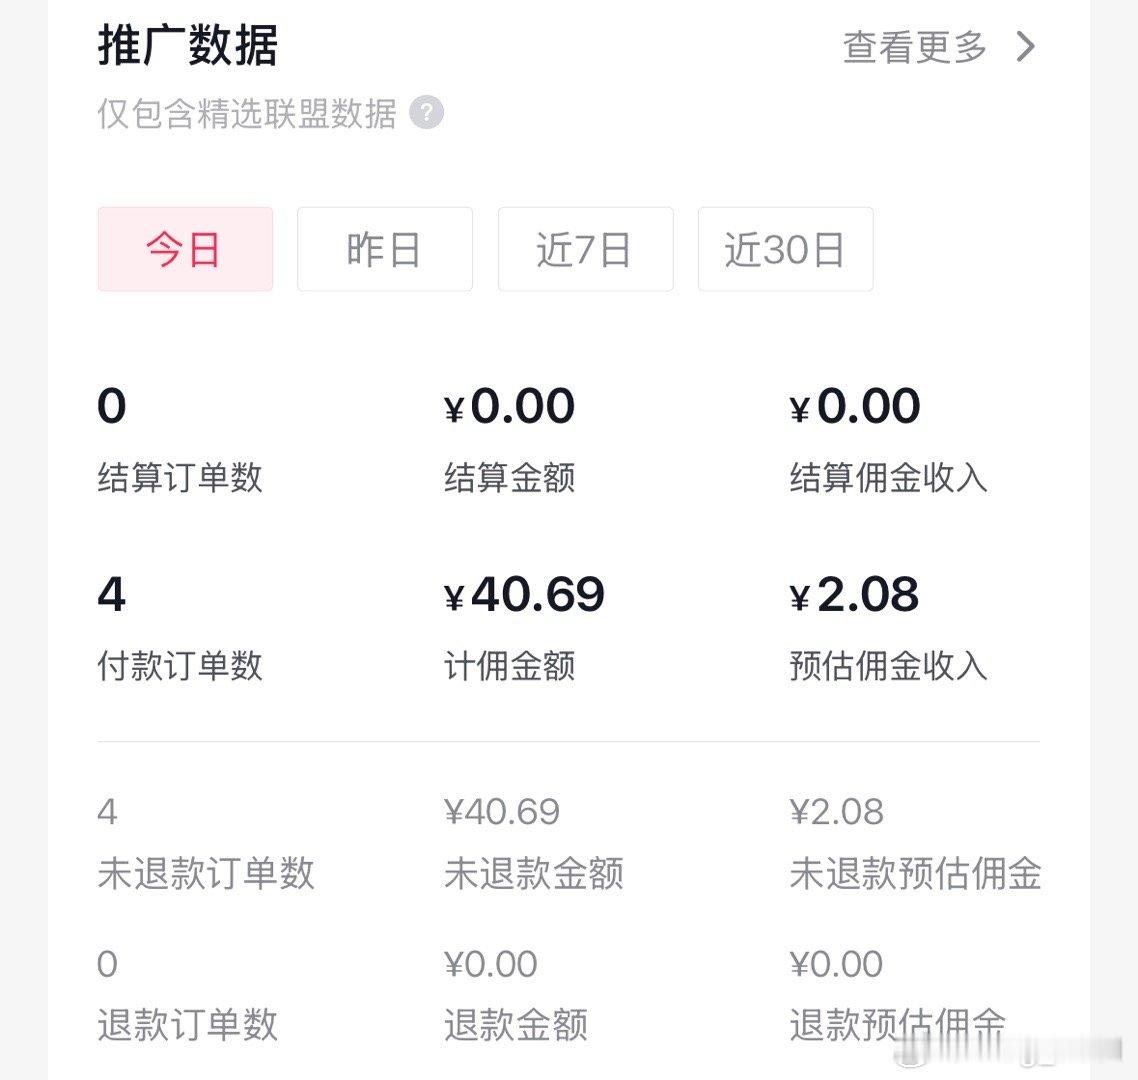Switch to the 昨日 tab
This screenshot has height=1080, width=1138.
(x=385, y=249)
